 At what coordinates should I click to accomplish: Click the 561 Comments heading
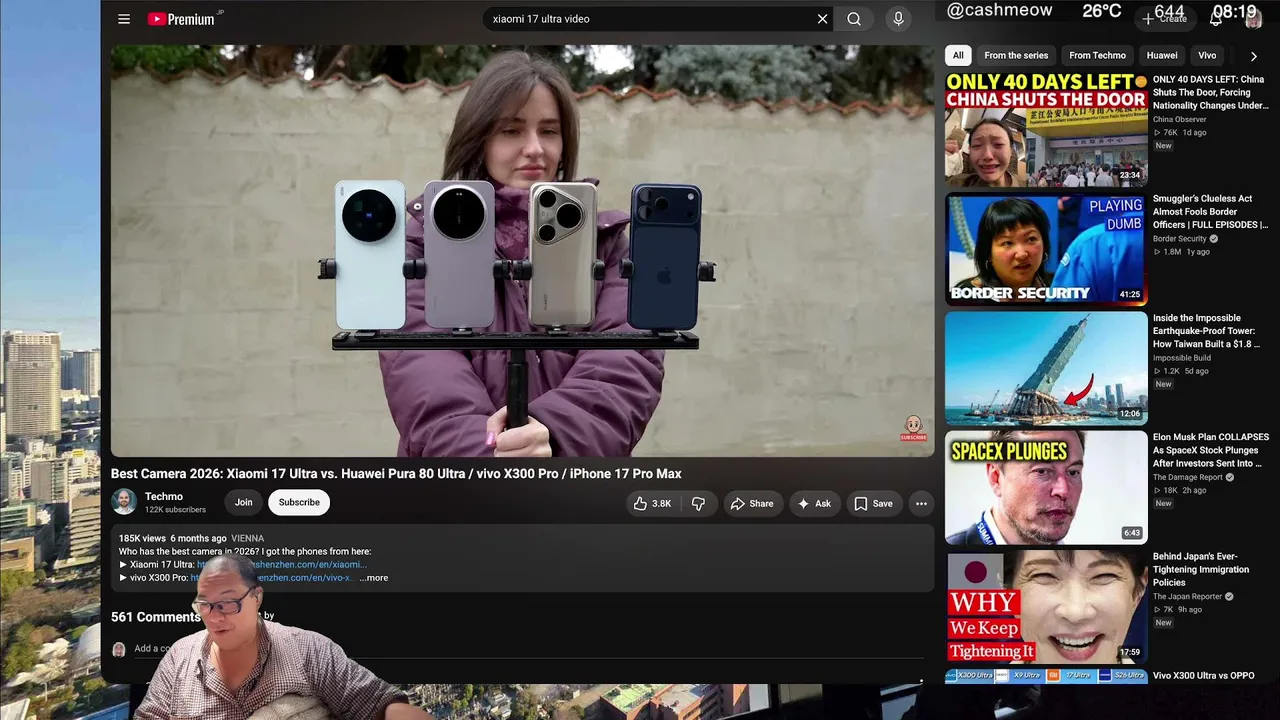click(156, 617)
